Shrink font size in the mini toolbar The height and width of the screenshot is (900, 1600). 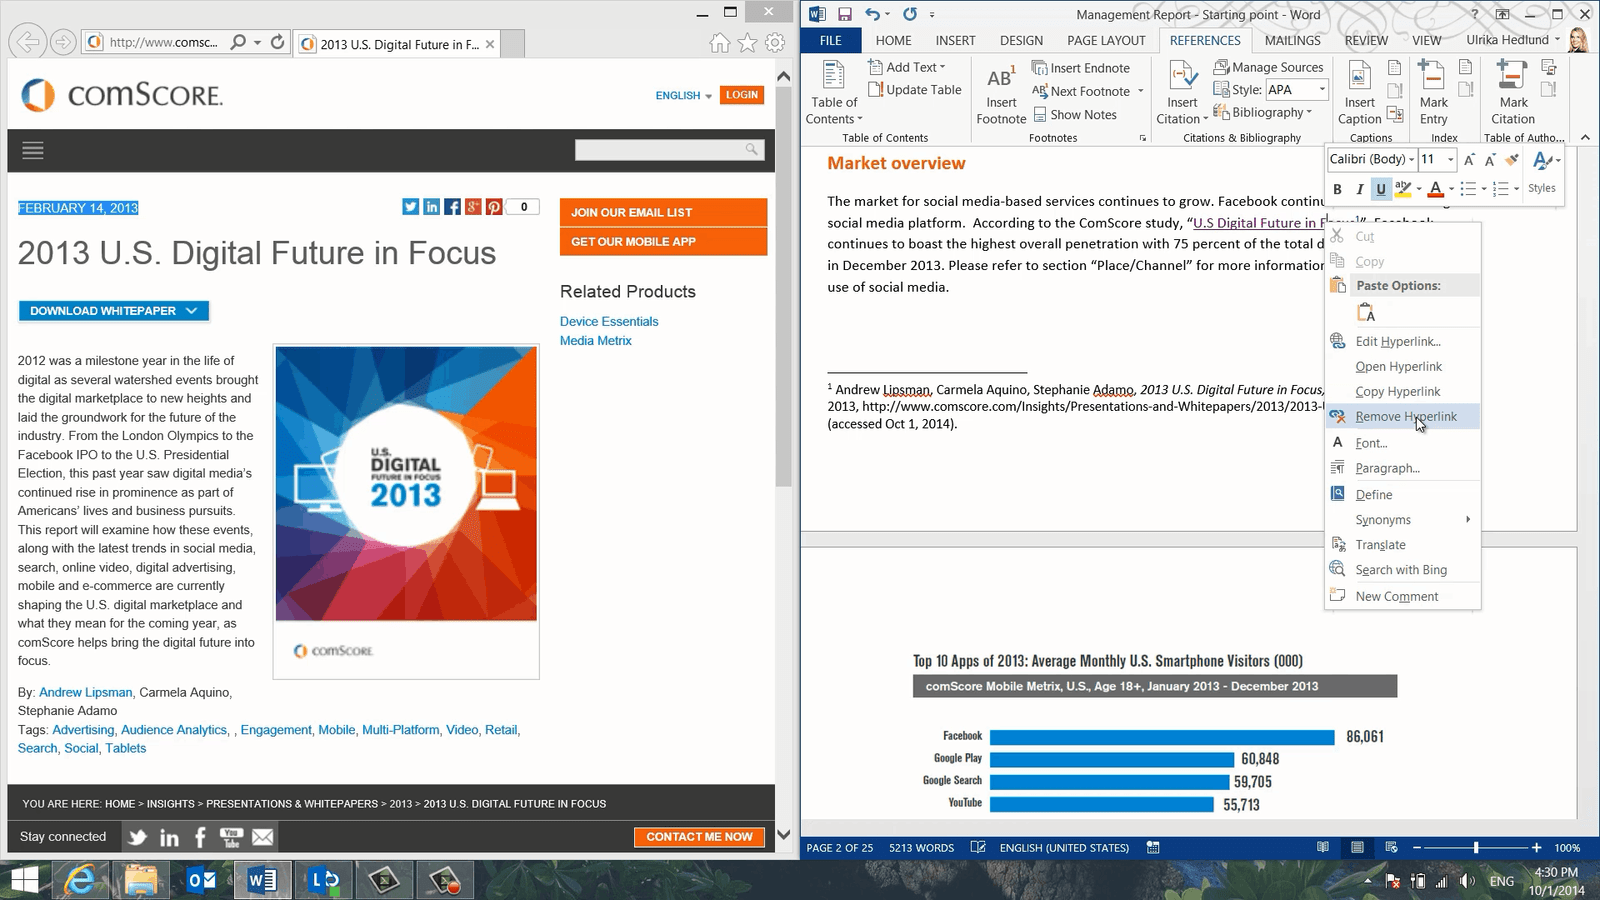coord(1490,159)
